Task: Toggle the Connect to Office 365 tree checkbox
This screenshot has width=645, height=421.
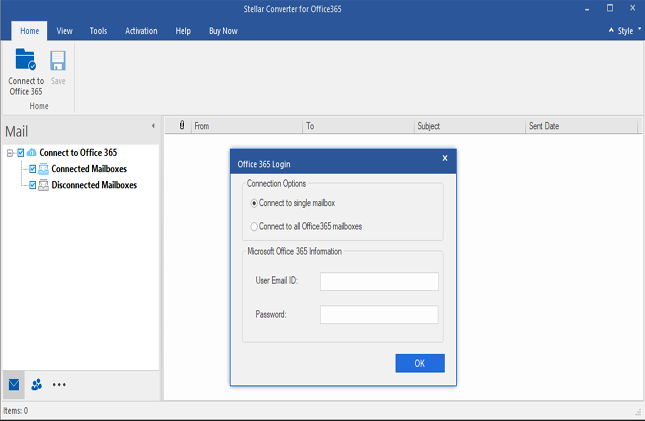Action: pos(21,153)
